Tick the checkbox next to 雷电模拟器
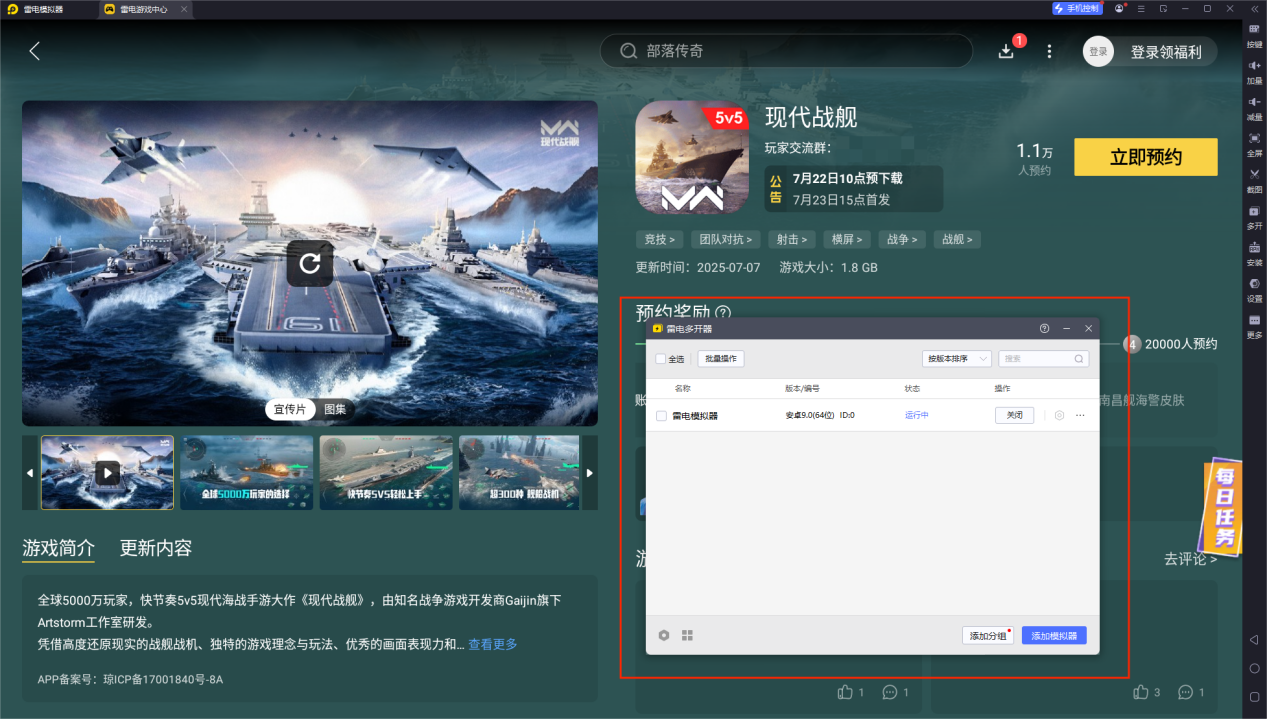The width and height of the screenshot is (1267, 719). tap(662, 414)
